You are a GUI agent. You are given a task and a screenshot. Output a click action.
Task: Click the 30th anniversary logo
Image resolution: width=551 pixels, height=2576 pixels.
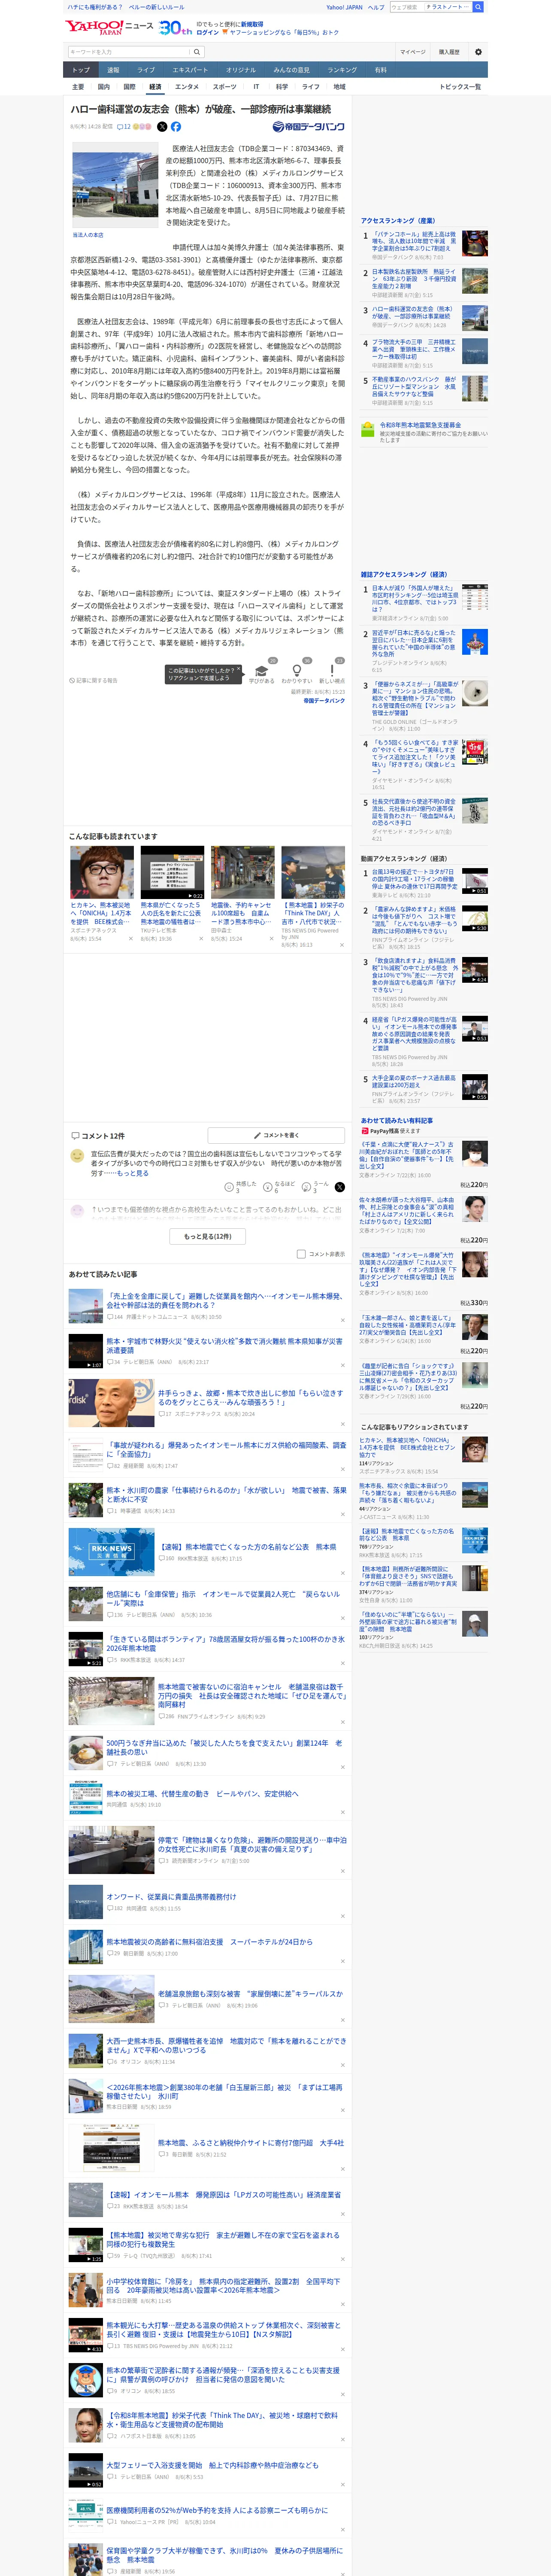click(175, 27)
